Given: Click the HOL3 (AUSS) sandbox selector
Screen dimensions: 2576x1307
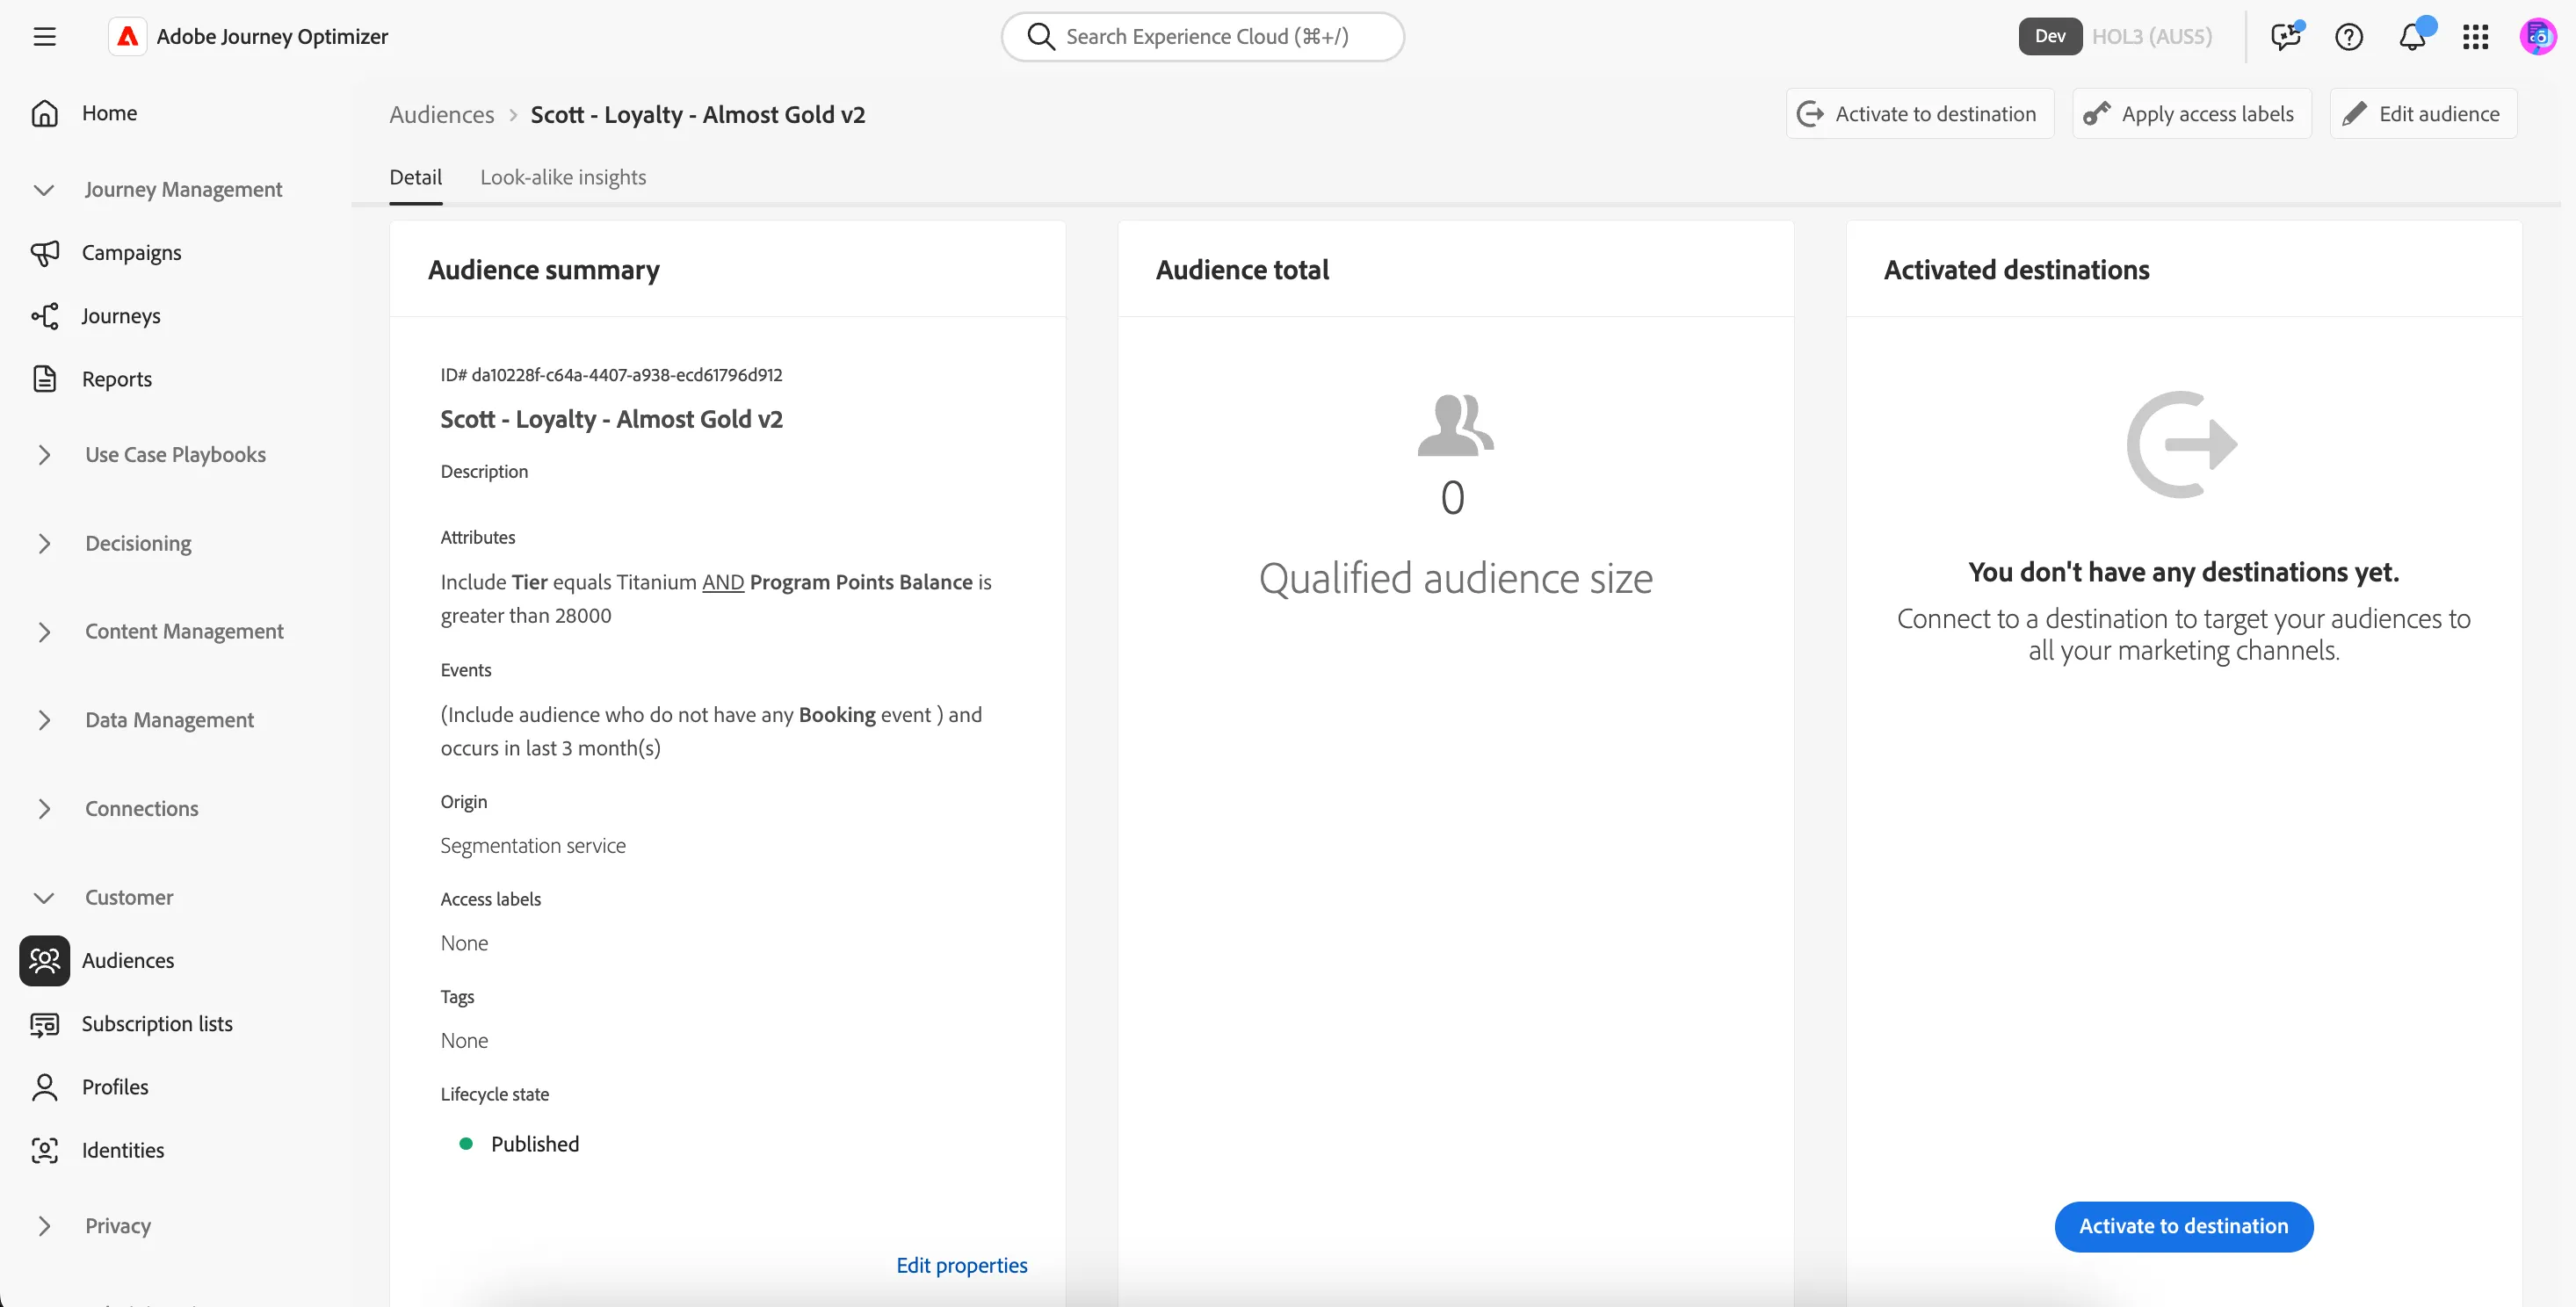Looking at the screenshot, I should pyautogui.click(x=2152, y=37).
